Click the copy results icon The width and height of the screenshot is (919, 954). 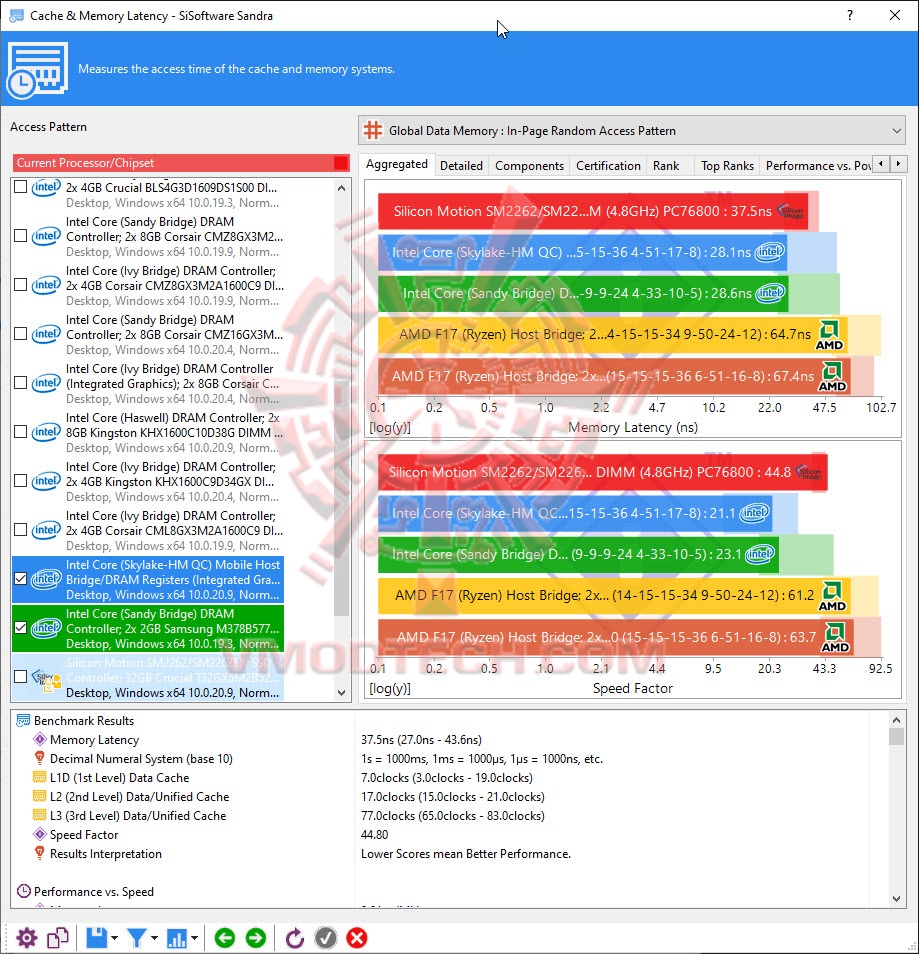coord(58,938)
